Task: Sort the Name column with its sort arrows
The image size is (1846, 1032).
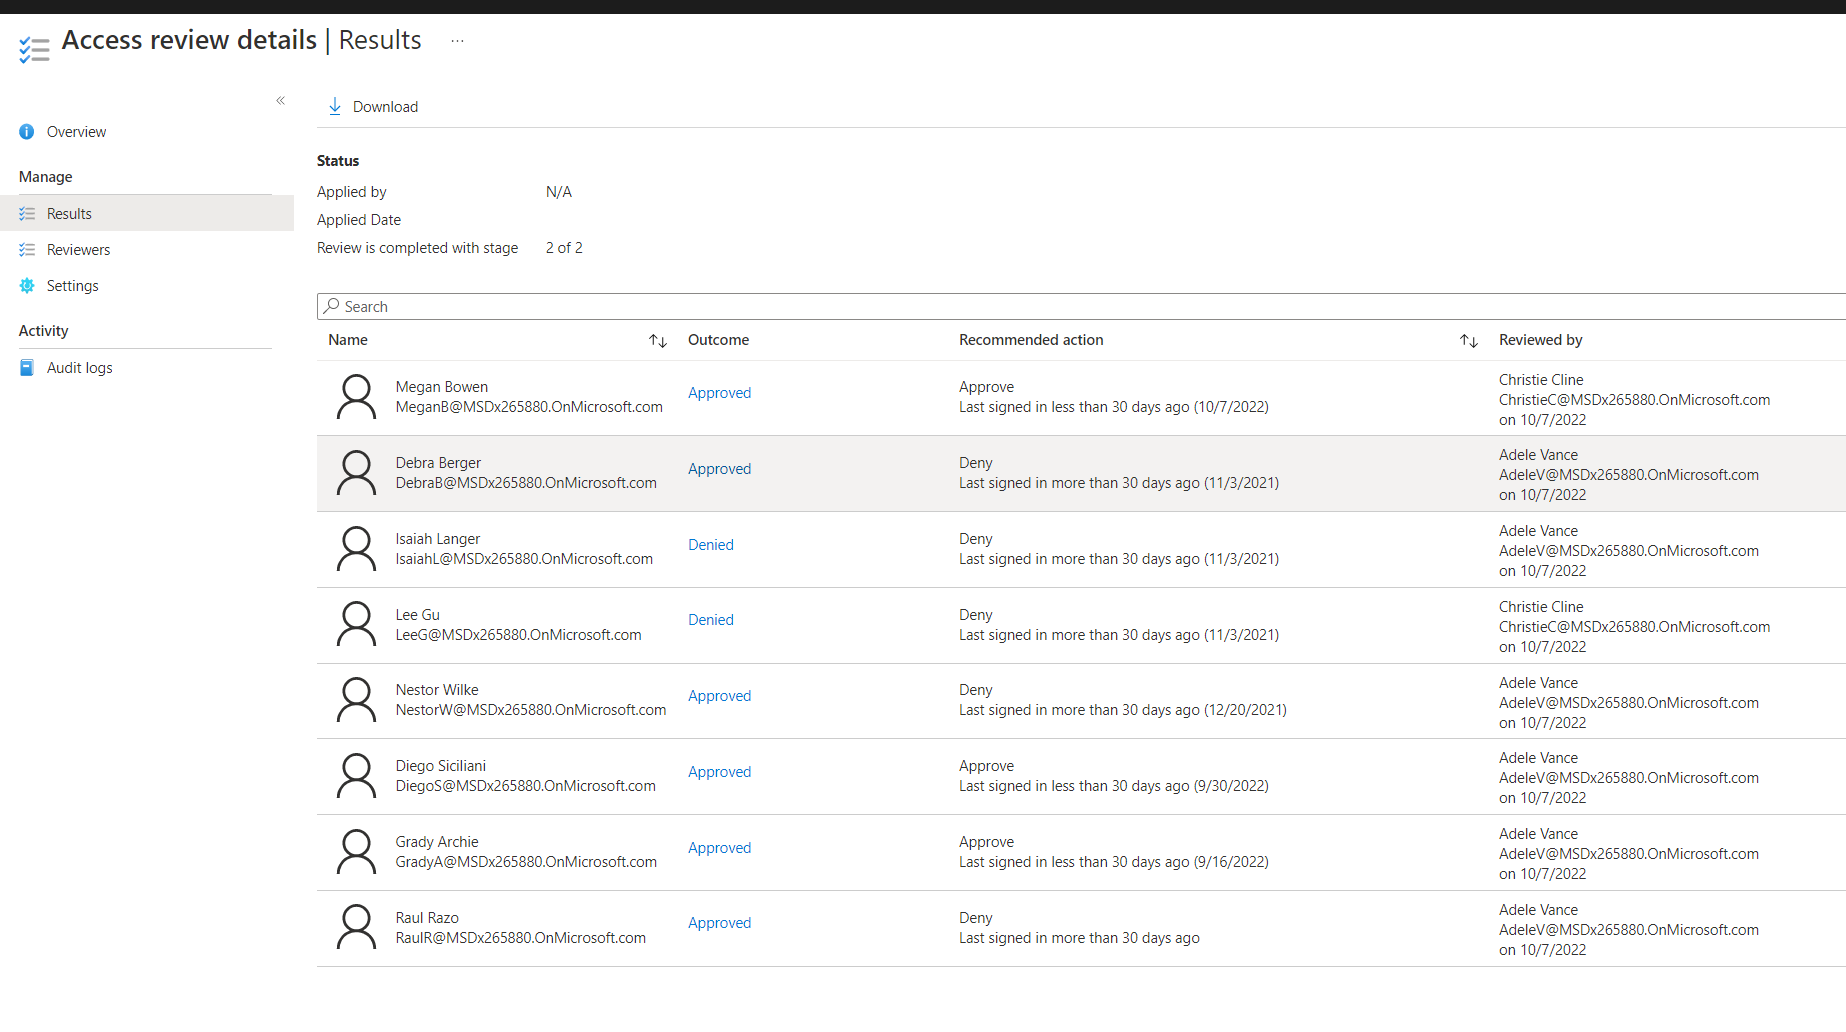Action: [658, 340]
